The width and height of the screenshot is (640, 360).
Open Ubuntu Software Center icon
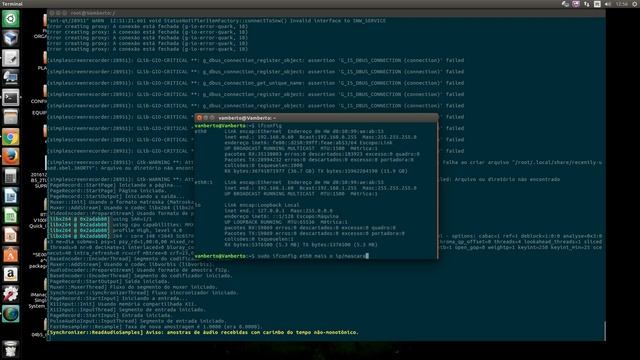click(x=11, y=254)
